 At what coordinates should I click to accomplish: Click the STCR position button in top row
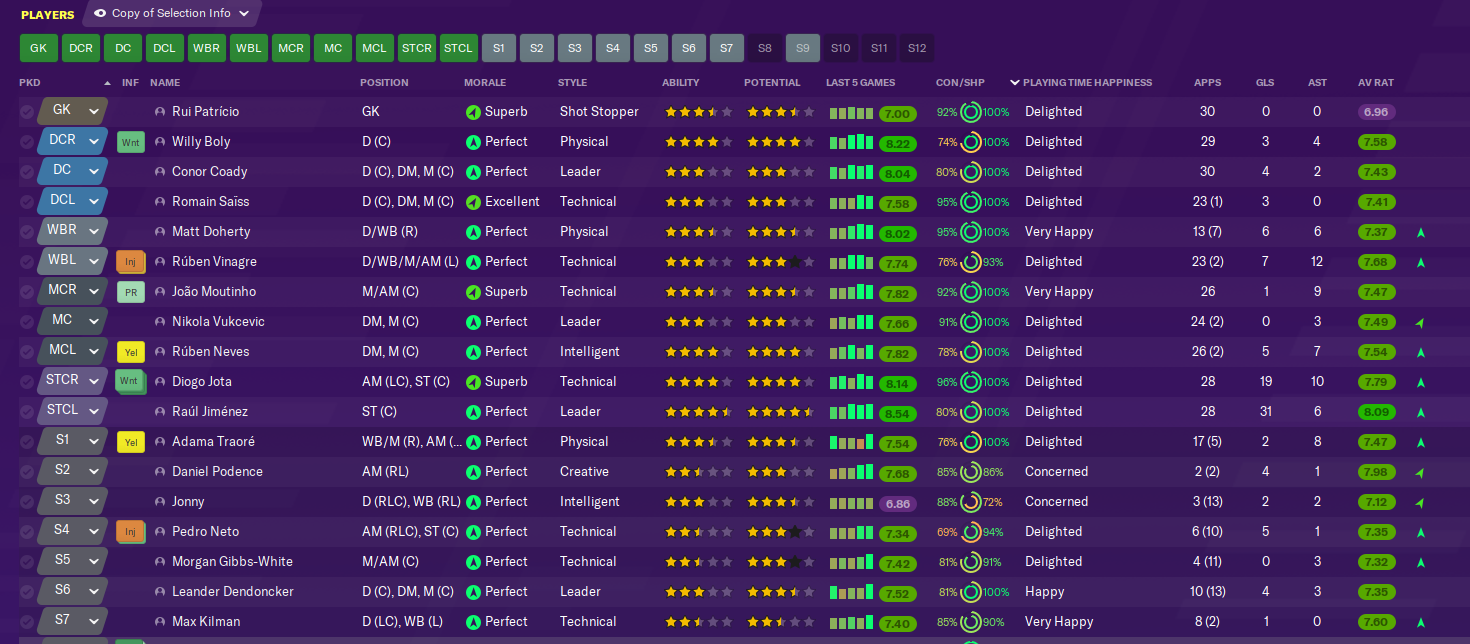[417, 48]
